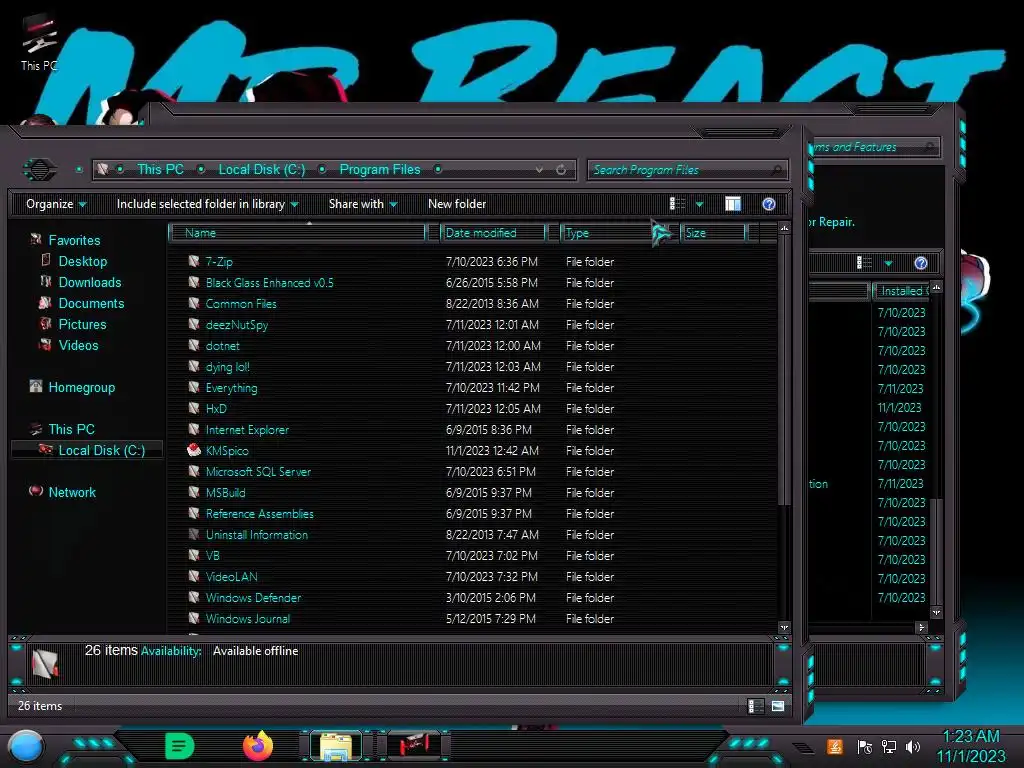This screenshot has width=1024, height=768.
Task: Click Program Files breadcrumb segment
Action: click(379, 170)
